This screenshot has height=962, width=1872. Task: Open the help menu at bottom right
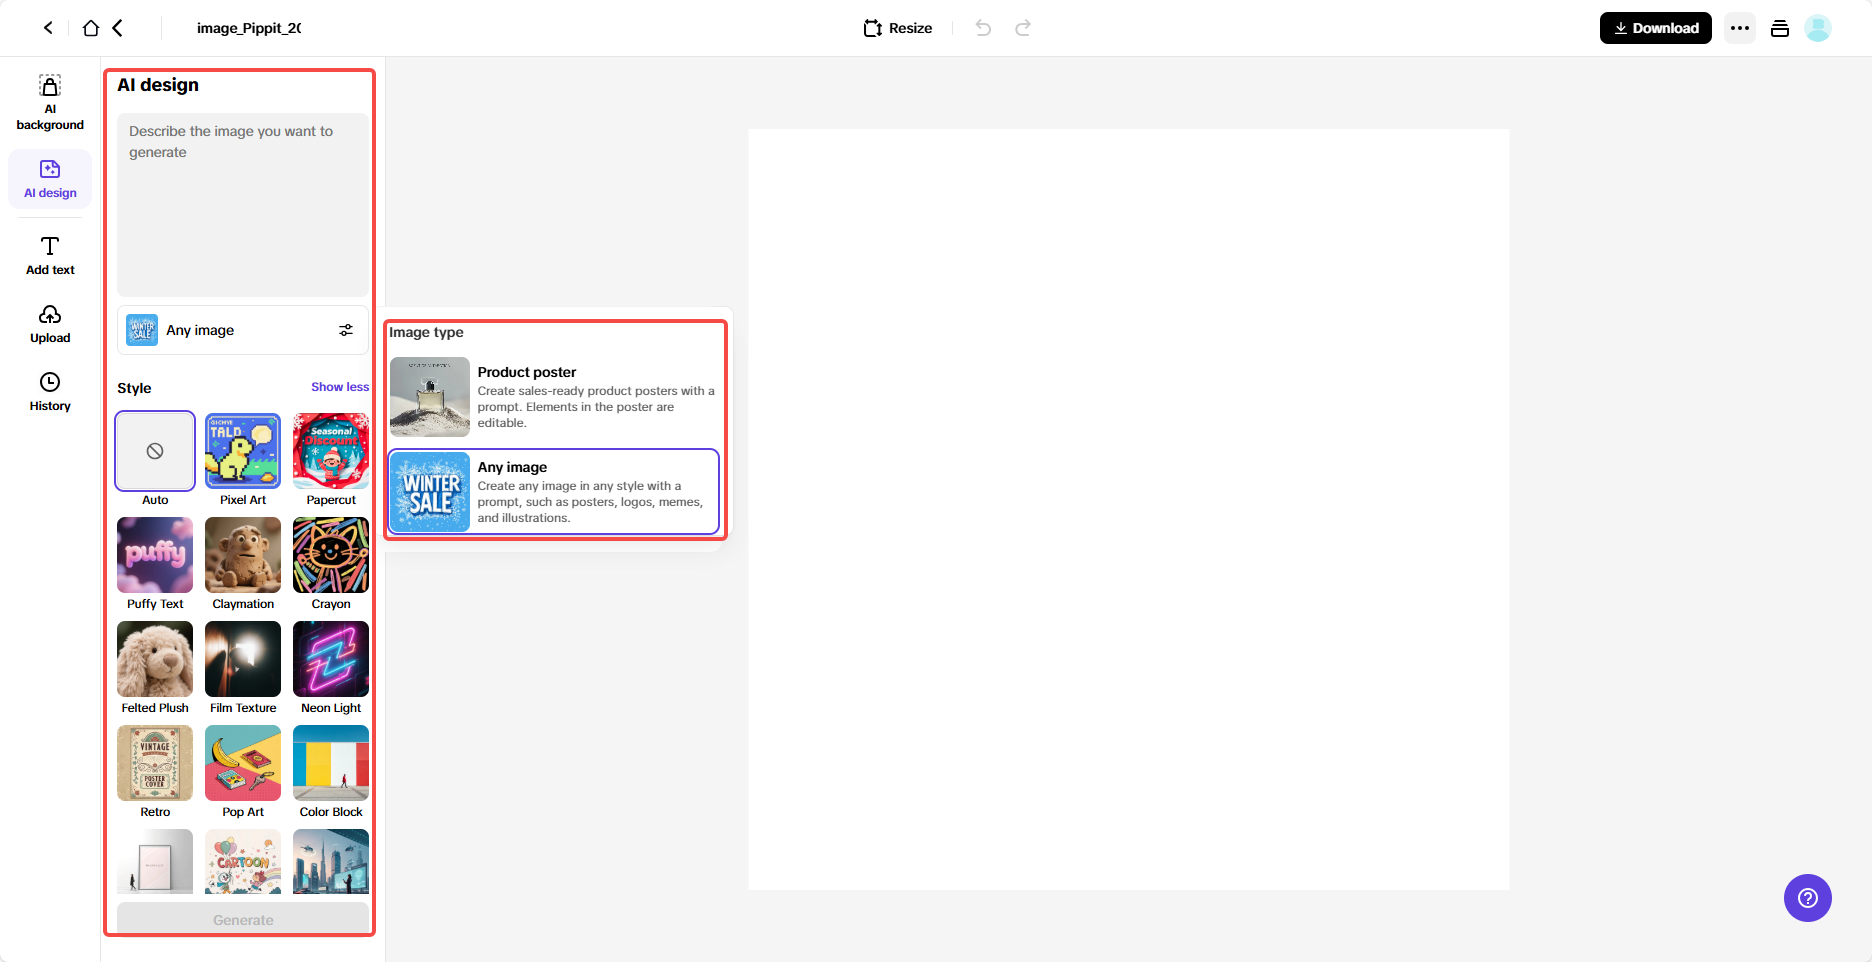[x=1807, y=898]
